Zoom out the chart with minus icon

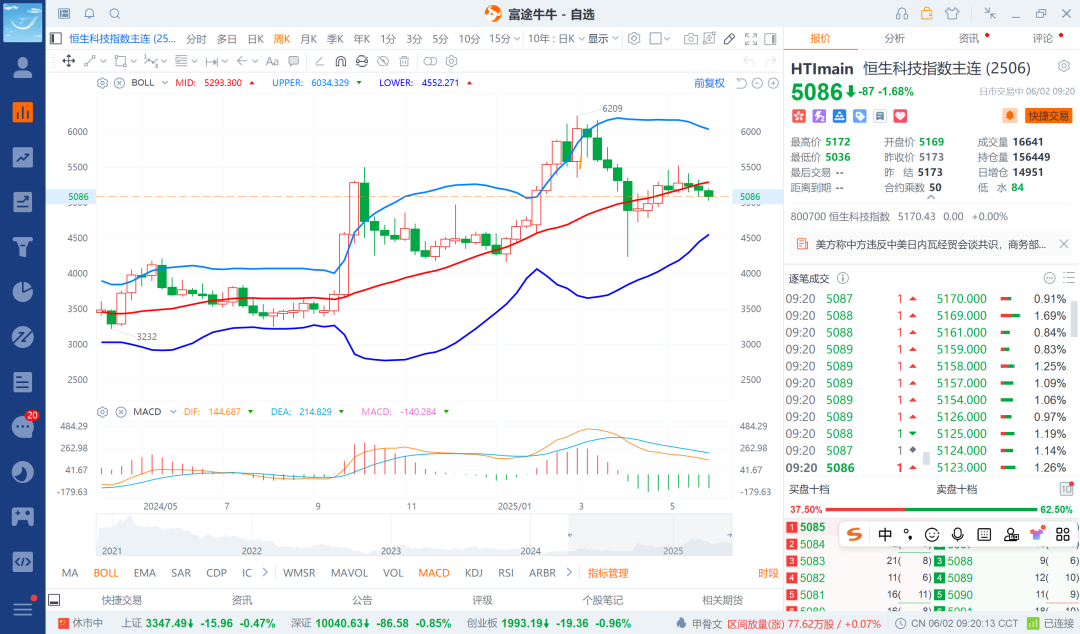tap(757, 83)
